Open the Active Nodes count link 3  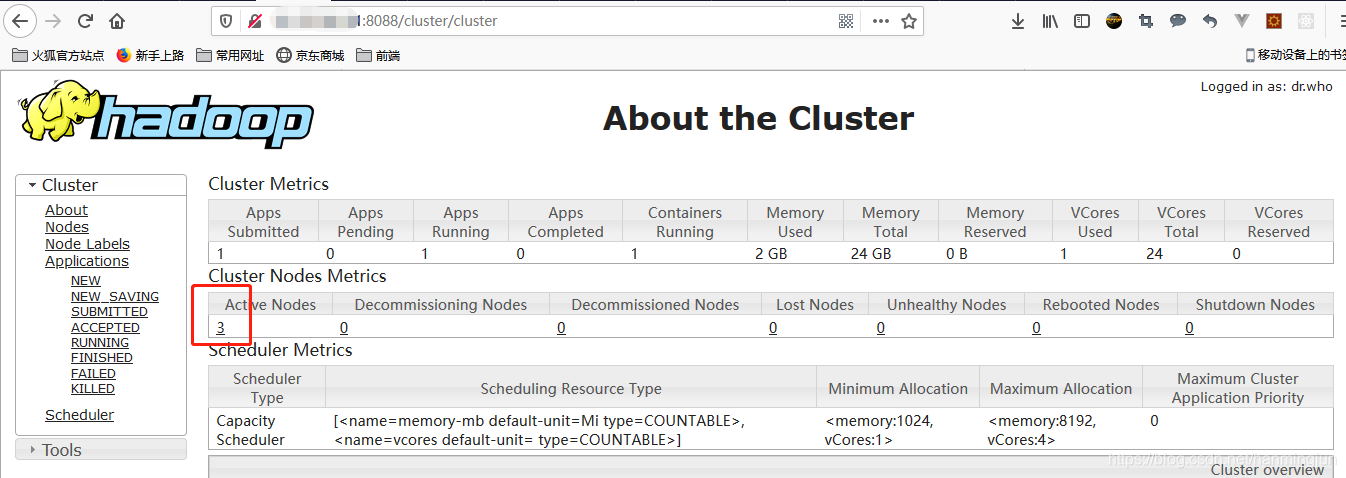point(220,327)
